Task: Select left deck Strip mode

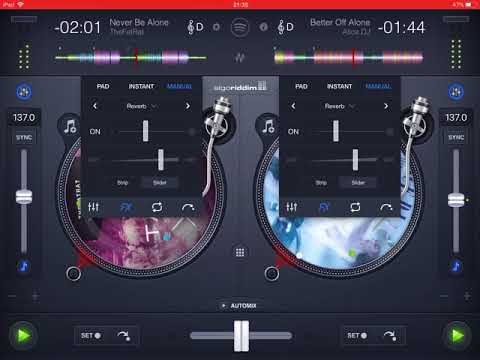Action: [x=122, y=183]
